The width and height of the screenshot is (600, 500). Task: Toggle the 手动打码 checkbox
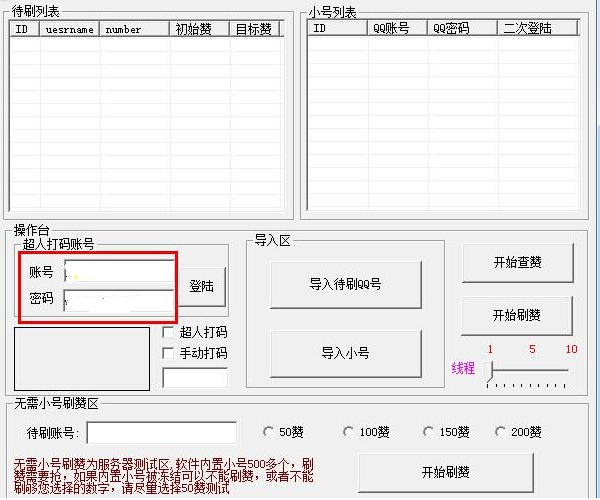[169, 353]
